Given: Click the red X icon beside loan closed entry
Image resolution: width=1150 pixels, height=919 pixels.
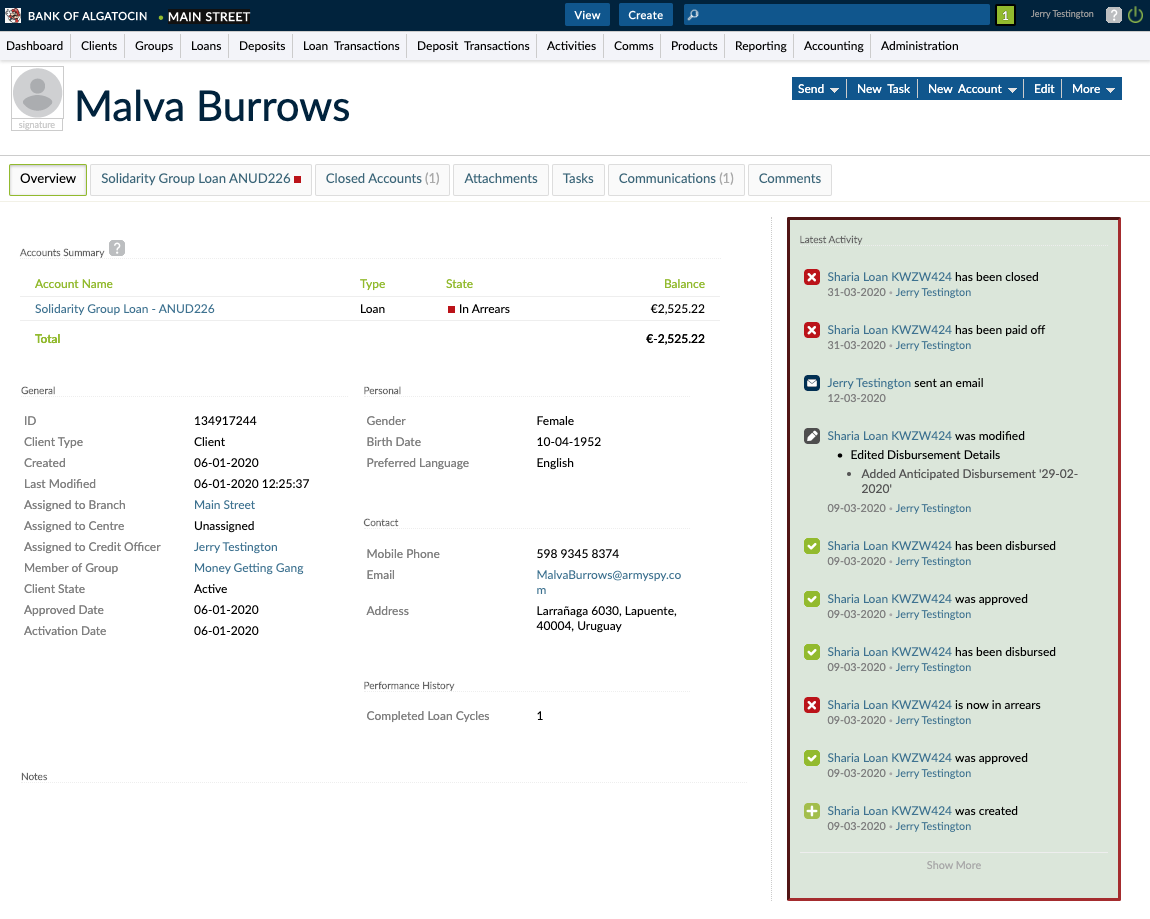Looking at the screenshot, I should pyautogui.click(x=811, y=277).
